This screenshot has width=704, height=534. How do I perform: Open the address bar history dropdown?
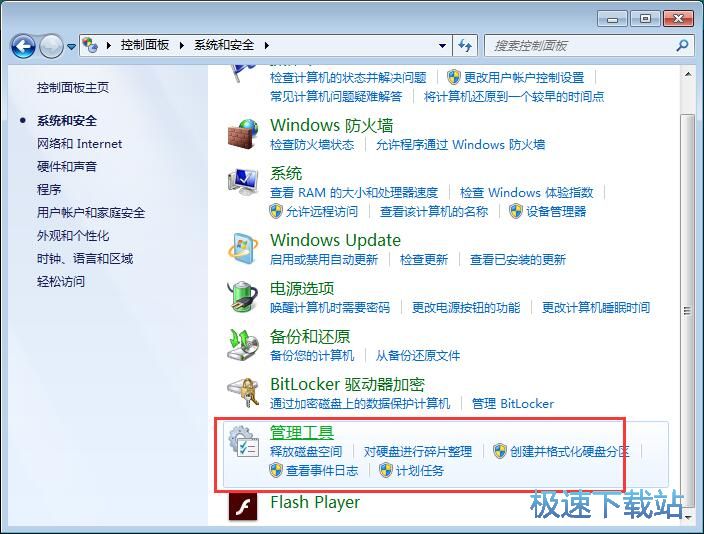click(442, 45)
